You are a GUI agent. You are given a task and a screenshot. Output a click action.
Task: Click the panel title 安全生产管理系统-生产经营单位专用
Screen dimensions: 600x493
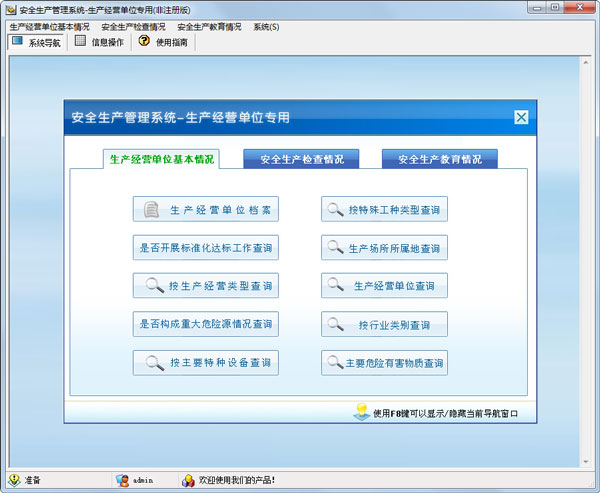[x=181, y=118]
